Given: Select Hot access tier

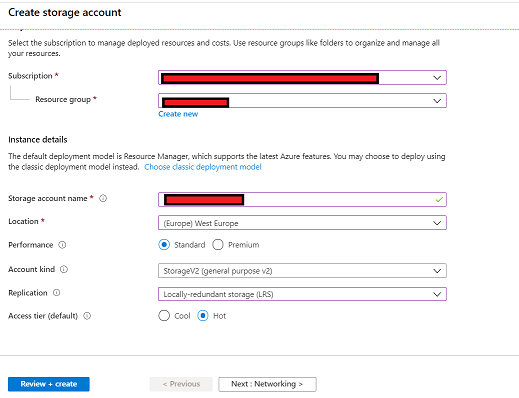Looking at the screenshot, I should (203, 316).
